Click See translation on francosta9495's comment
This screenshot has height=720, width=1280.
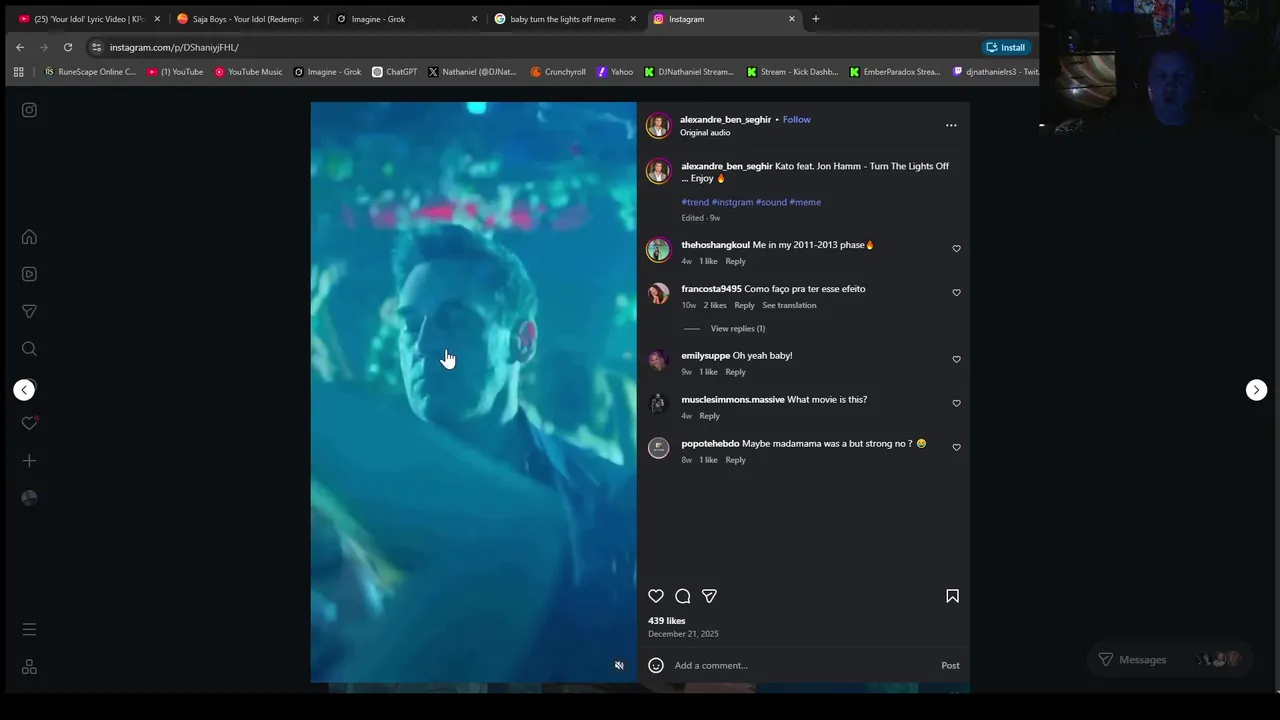coord(789,305)
